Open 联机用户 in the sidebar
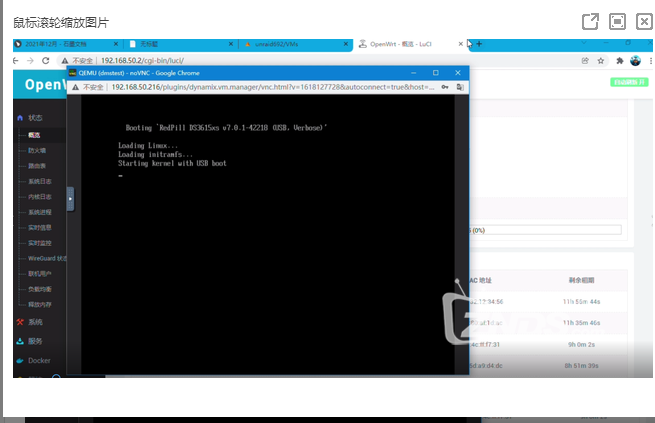The image size is (655, 423). (40, 274)
